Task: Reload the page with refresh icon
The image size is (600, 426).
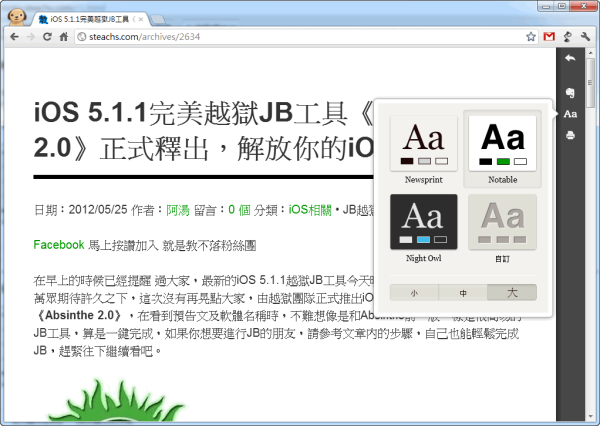Action: coord(47,37)
